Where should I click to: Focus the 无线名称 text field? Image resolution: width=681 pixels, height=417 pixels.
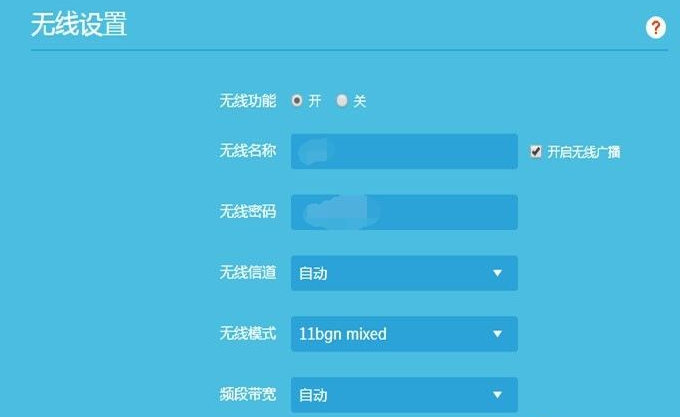pos(404,151)
